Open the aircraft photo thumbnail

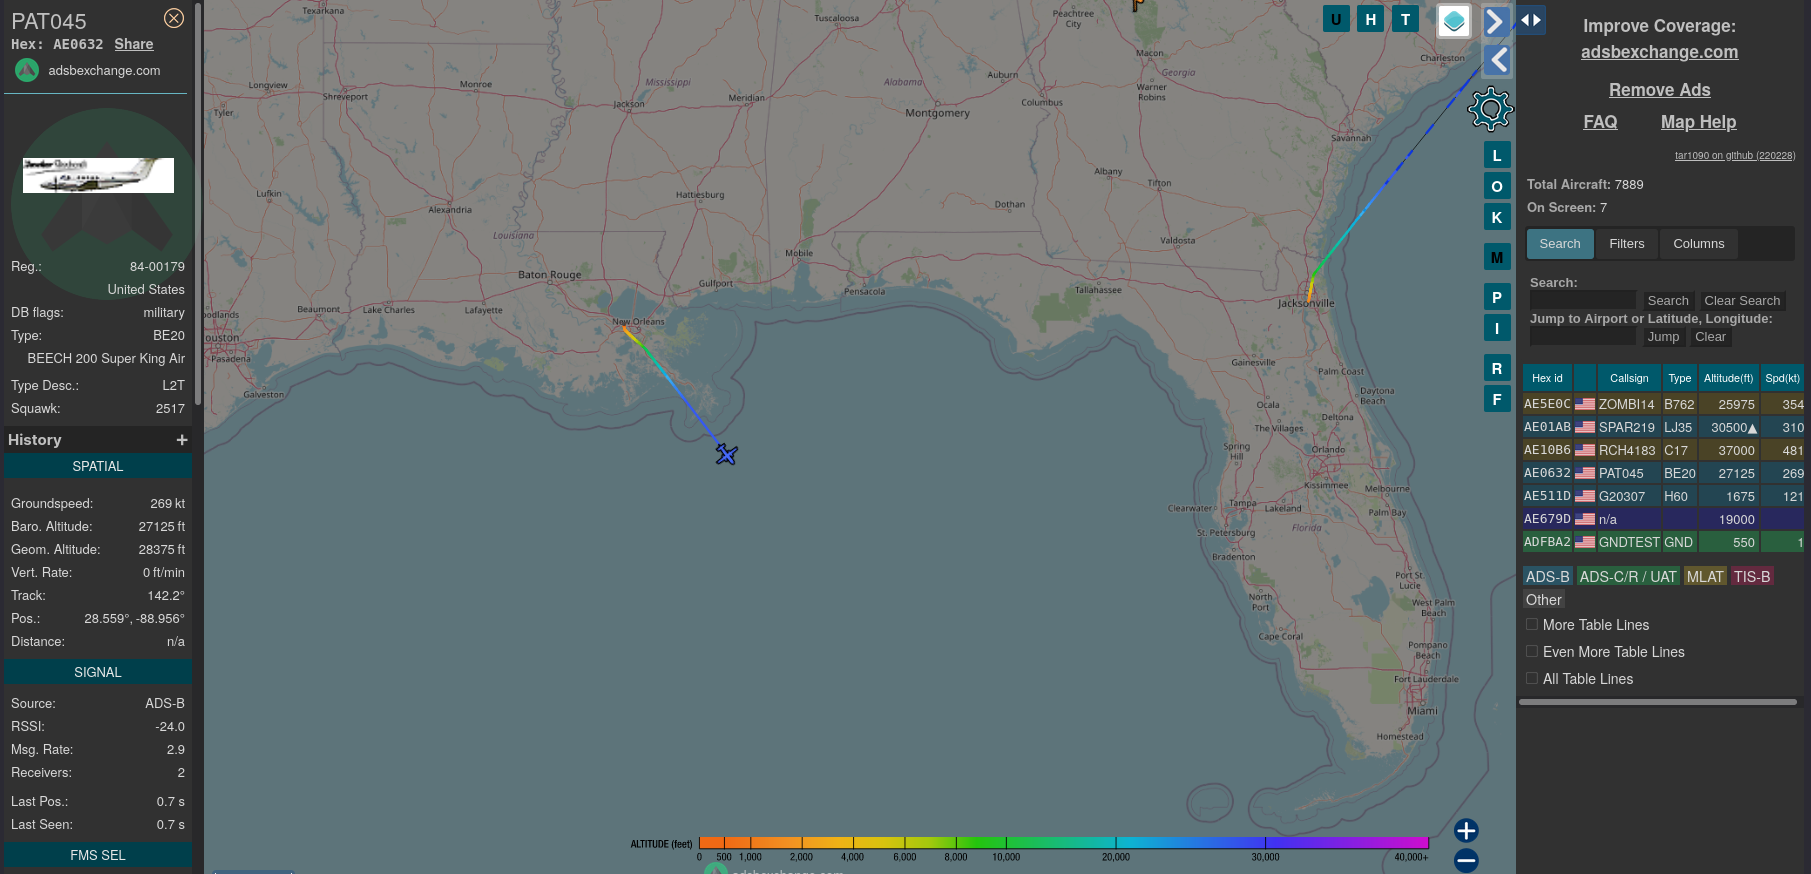[98, 175]
